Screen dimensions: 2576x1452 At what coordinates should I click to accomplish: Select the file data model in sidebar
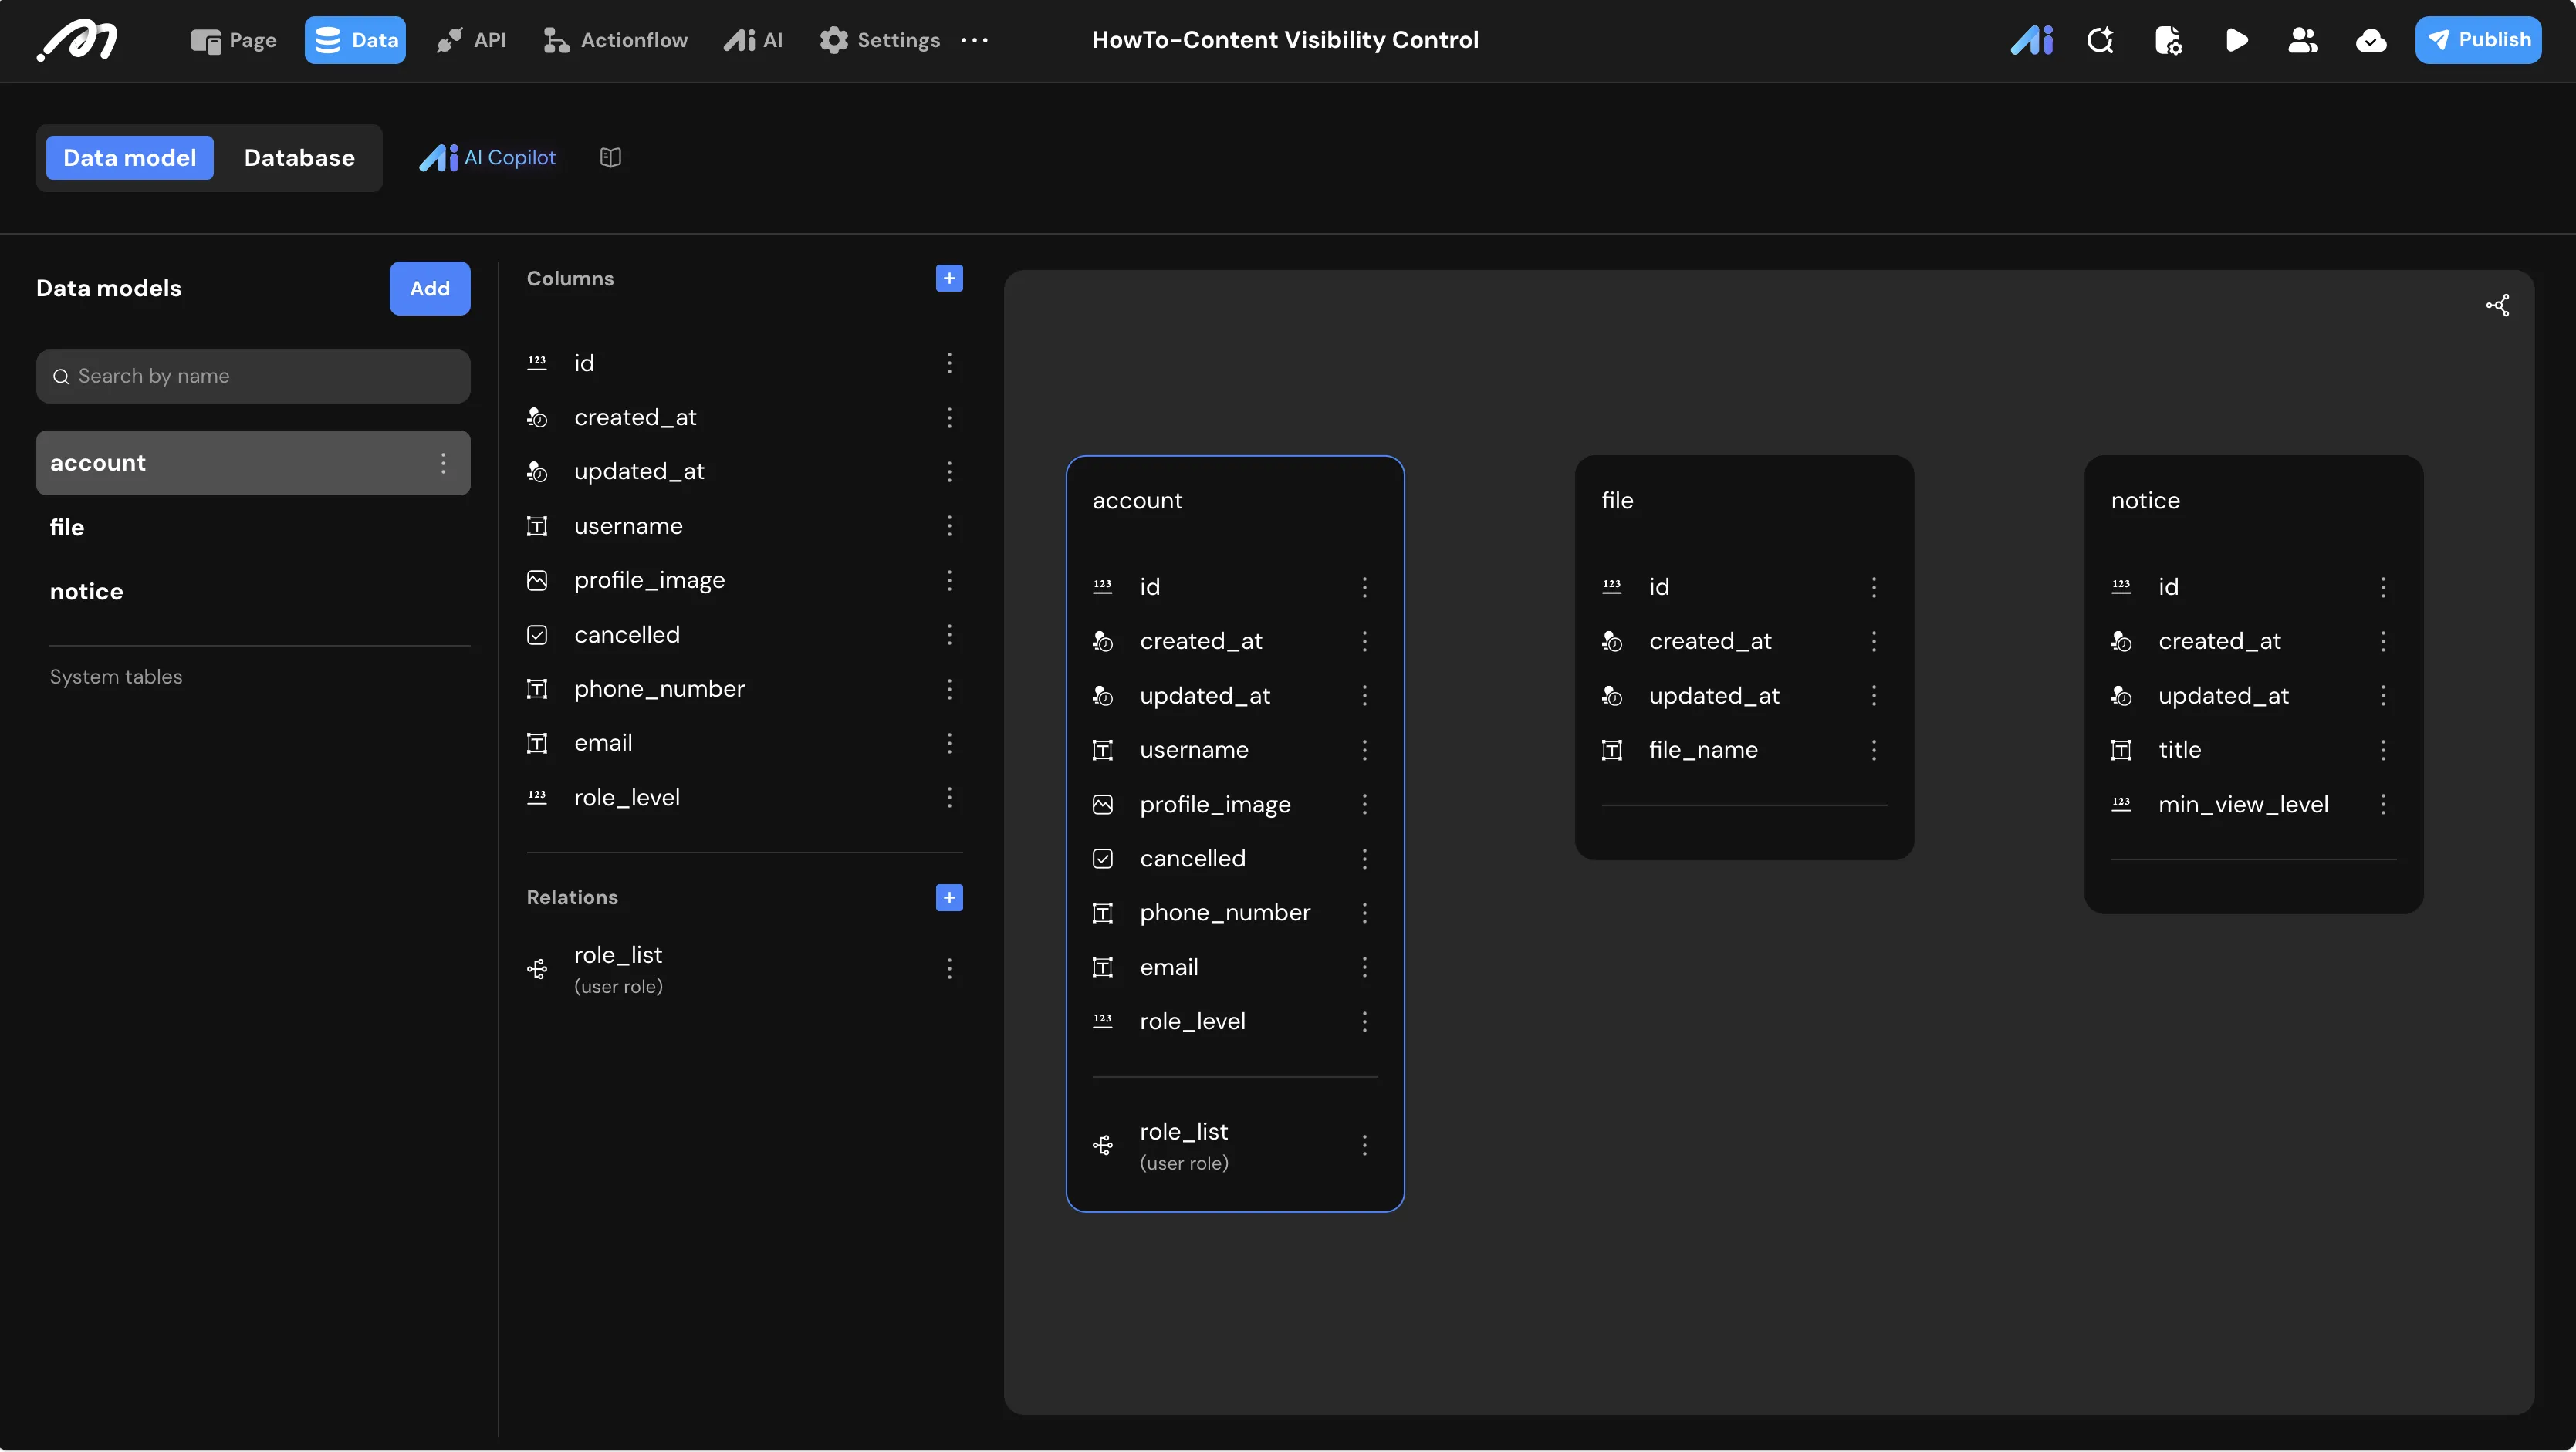click(x=253, y=527)
